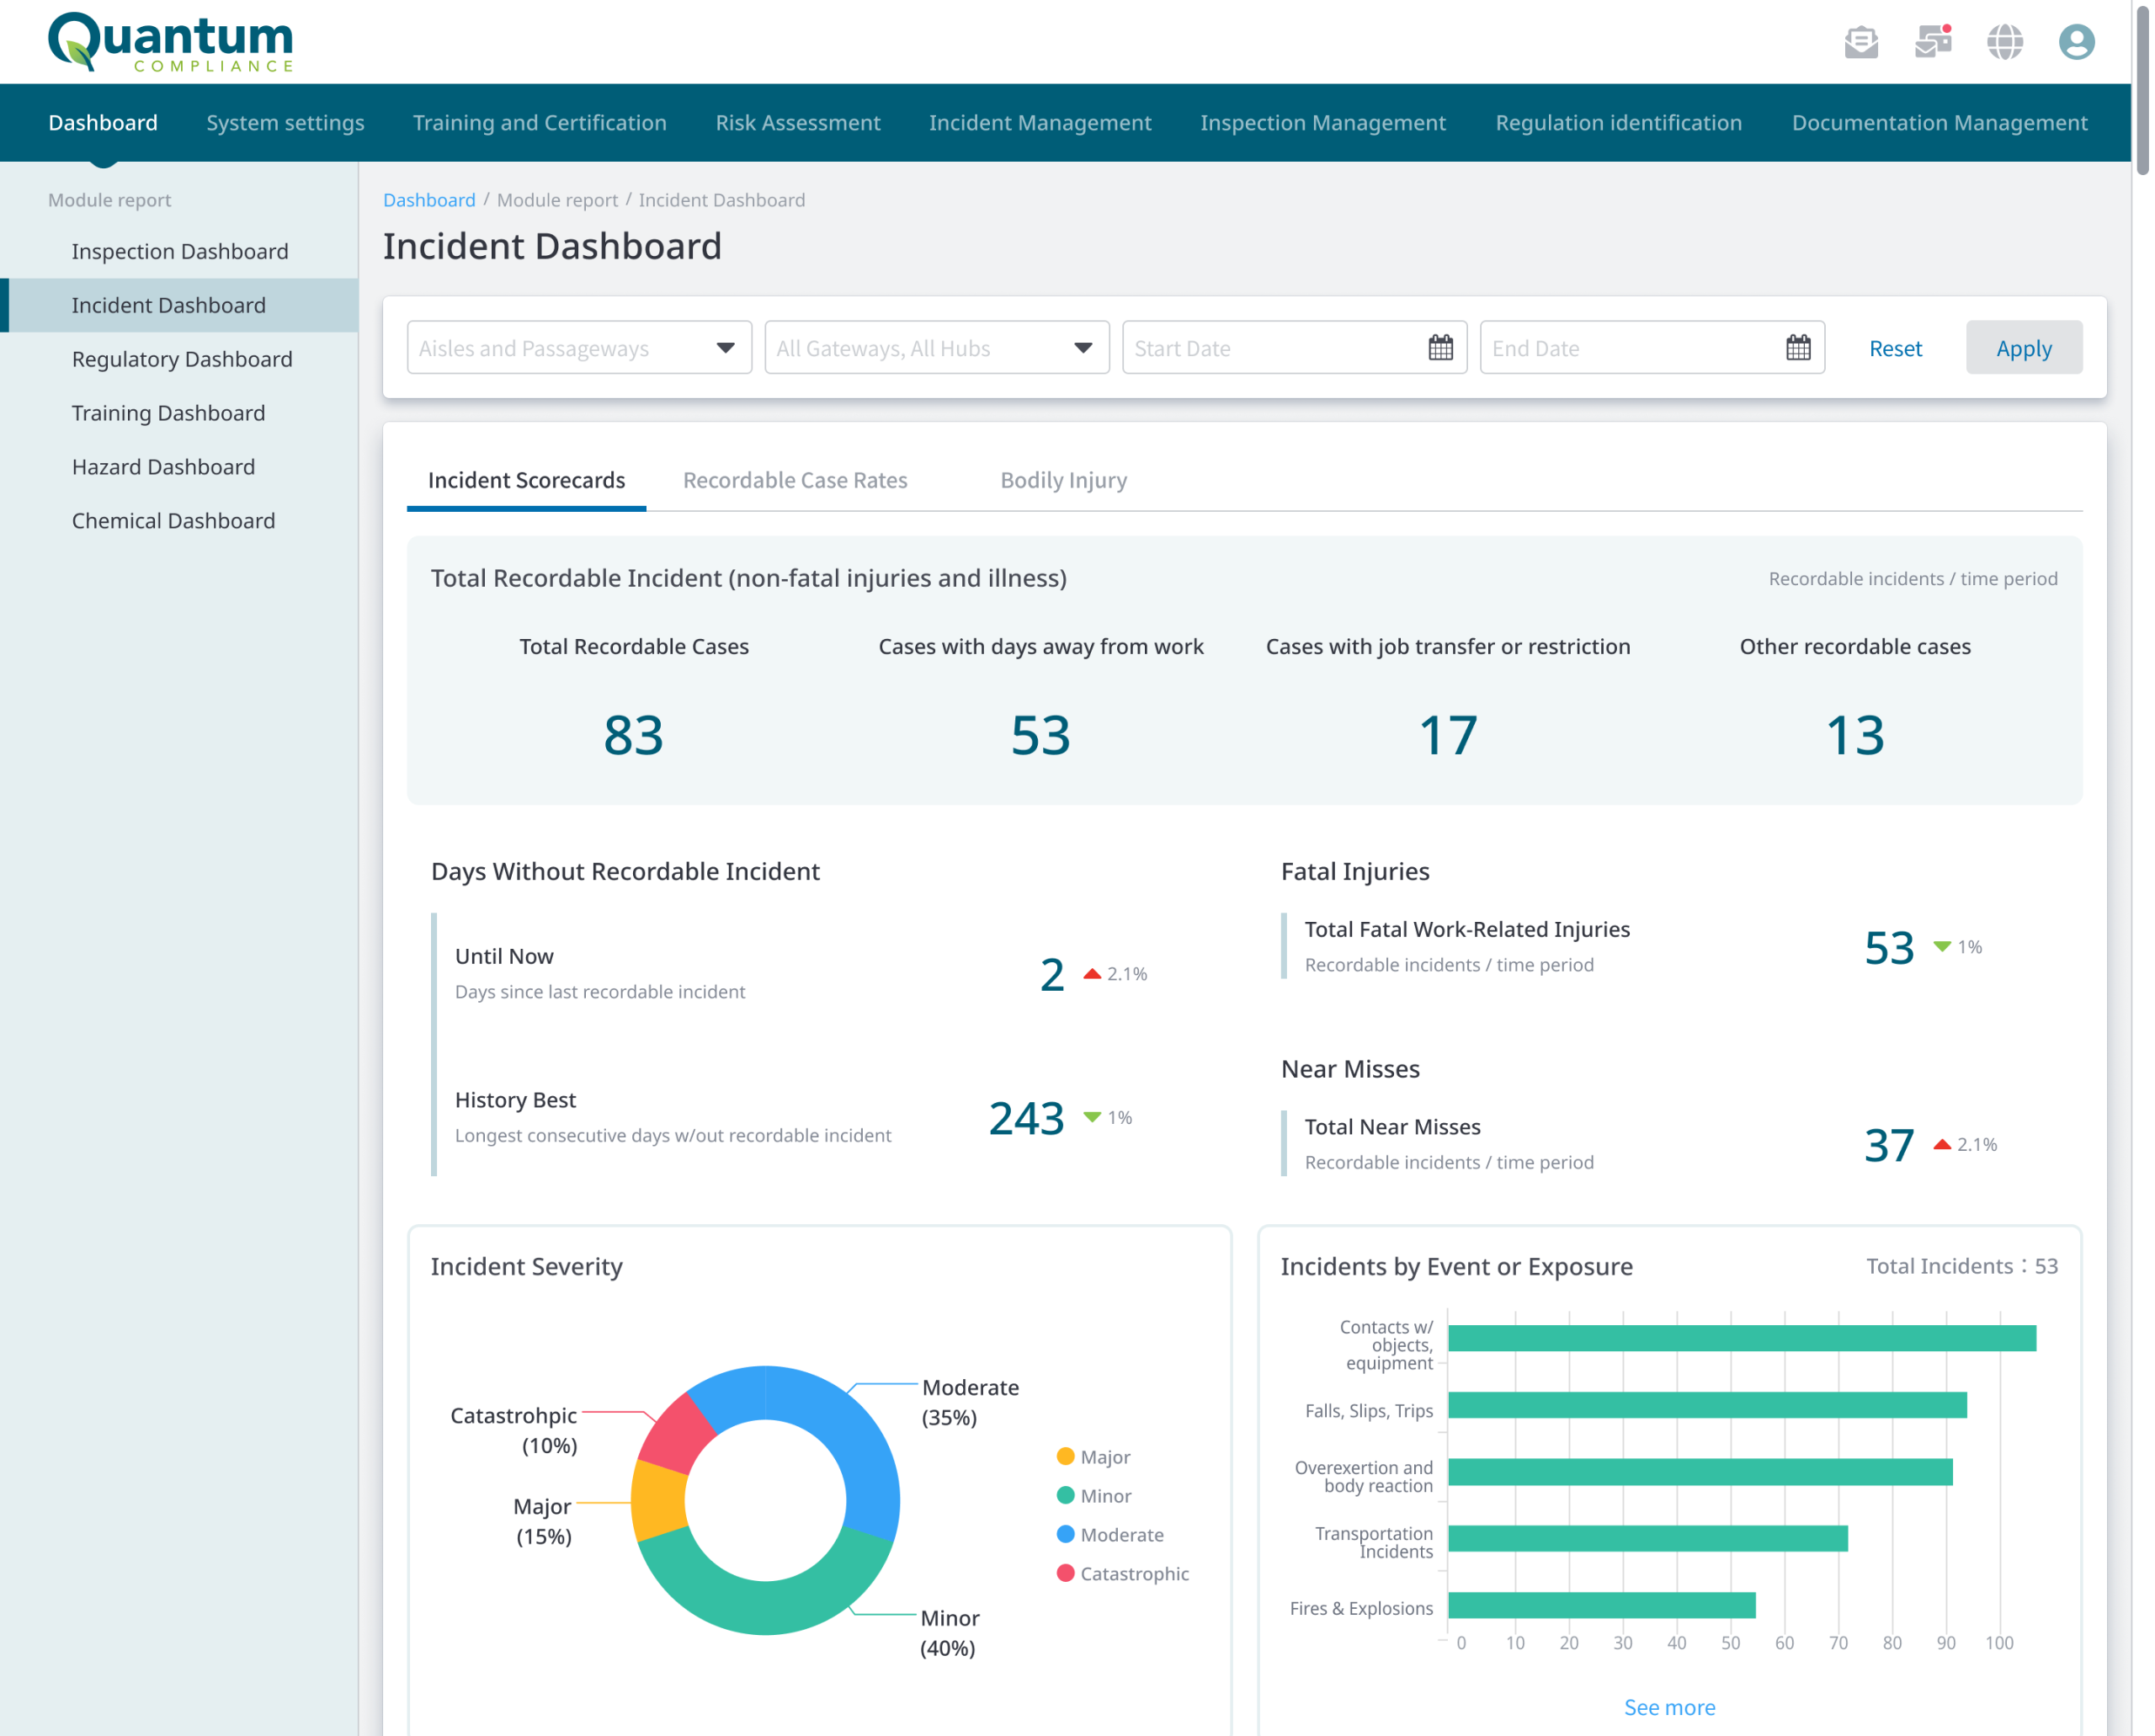This screenshot has height=1736, width=2155.
Task: Click the Overexertion and body reaction bar
Action: pos(1700,1472)
